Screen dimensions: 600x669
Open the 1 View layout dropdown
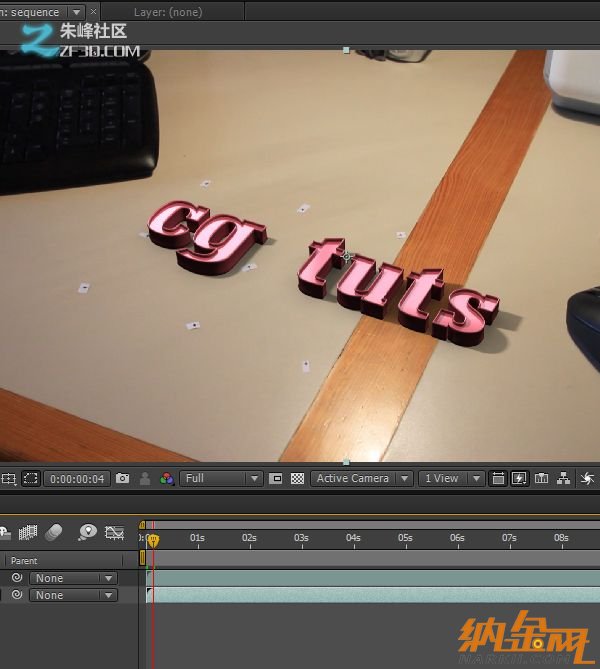(x=451, y=479)
